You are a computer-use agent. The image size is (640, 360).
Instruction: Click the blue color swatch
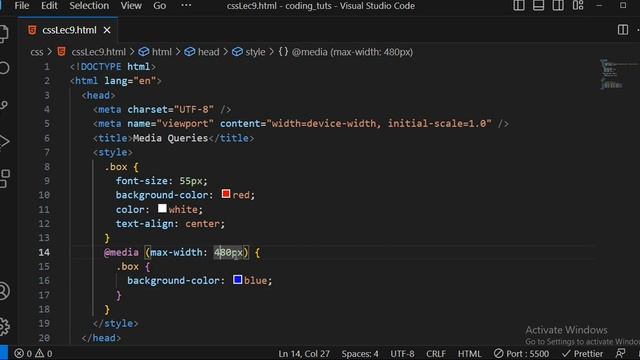(x=238, y=280)
